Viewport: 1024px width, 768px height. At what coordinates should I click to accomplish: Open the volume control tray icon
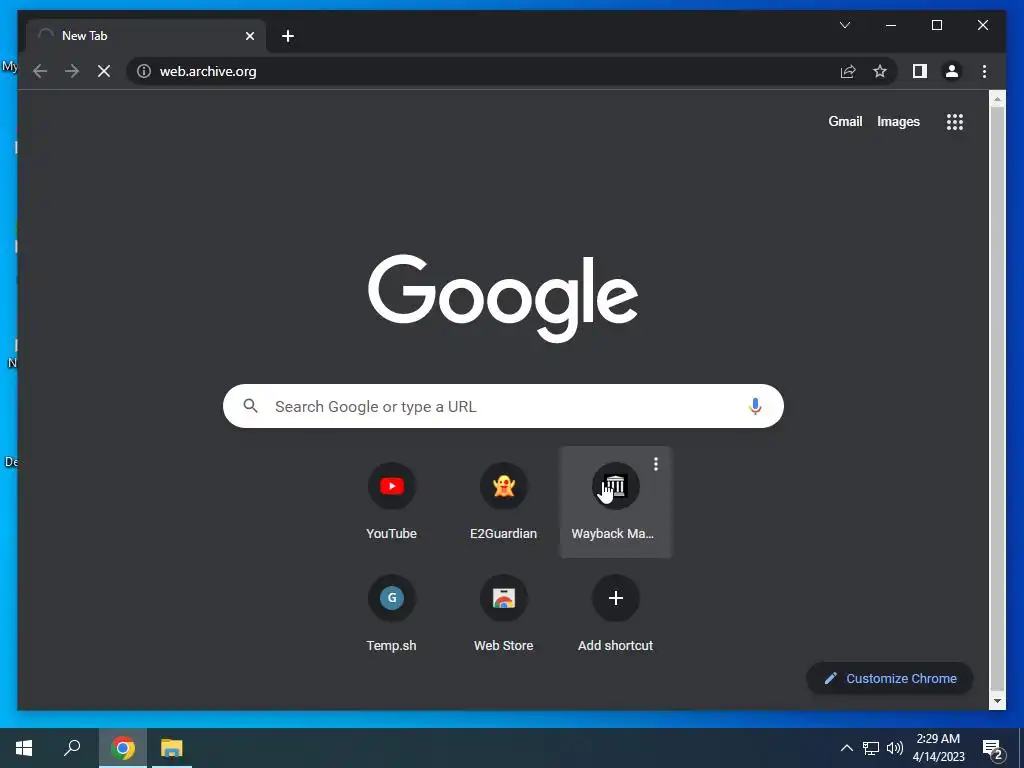click(895, 748)
